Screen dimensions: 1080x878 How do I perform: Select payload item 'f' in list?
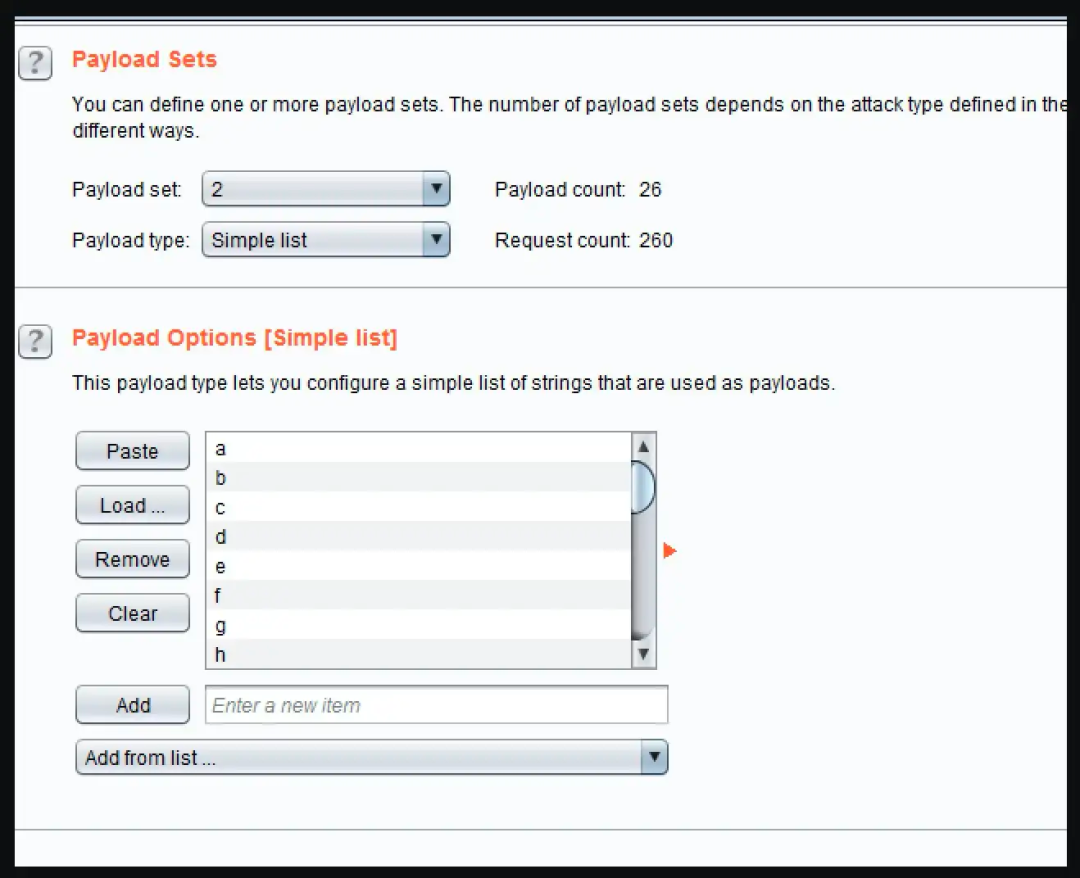tap(419, 595)
